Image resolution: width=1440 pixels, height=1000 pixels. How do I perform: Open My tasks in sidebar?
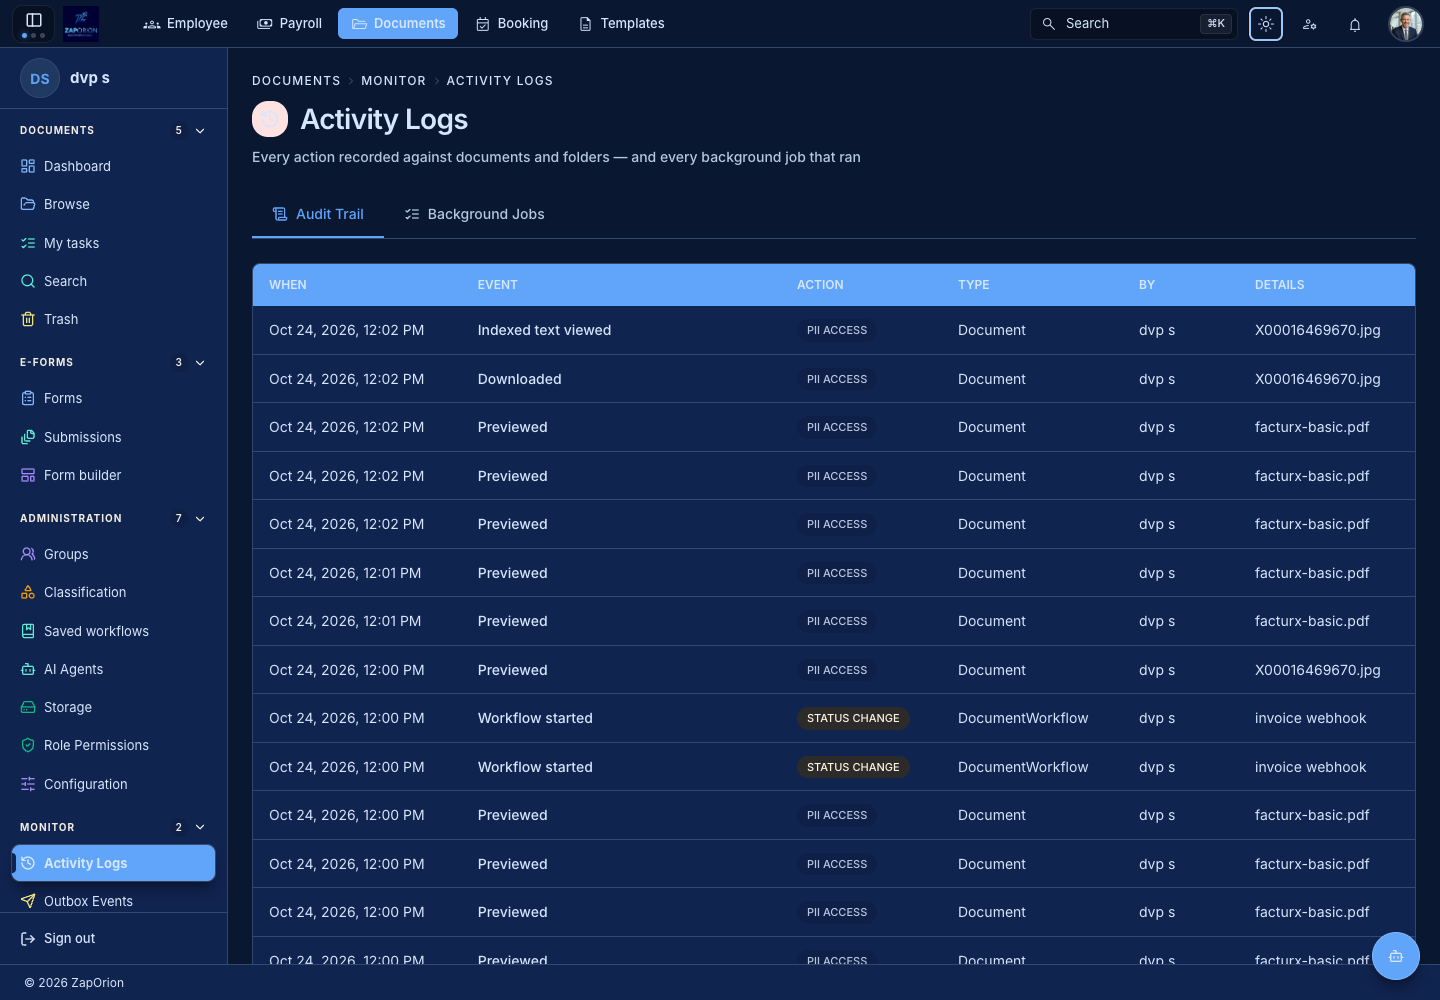click(x=113, y=243)
